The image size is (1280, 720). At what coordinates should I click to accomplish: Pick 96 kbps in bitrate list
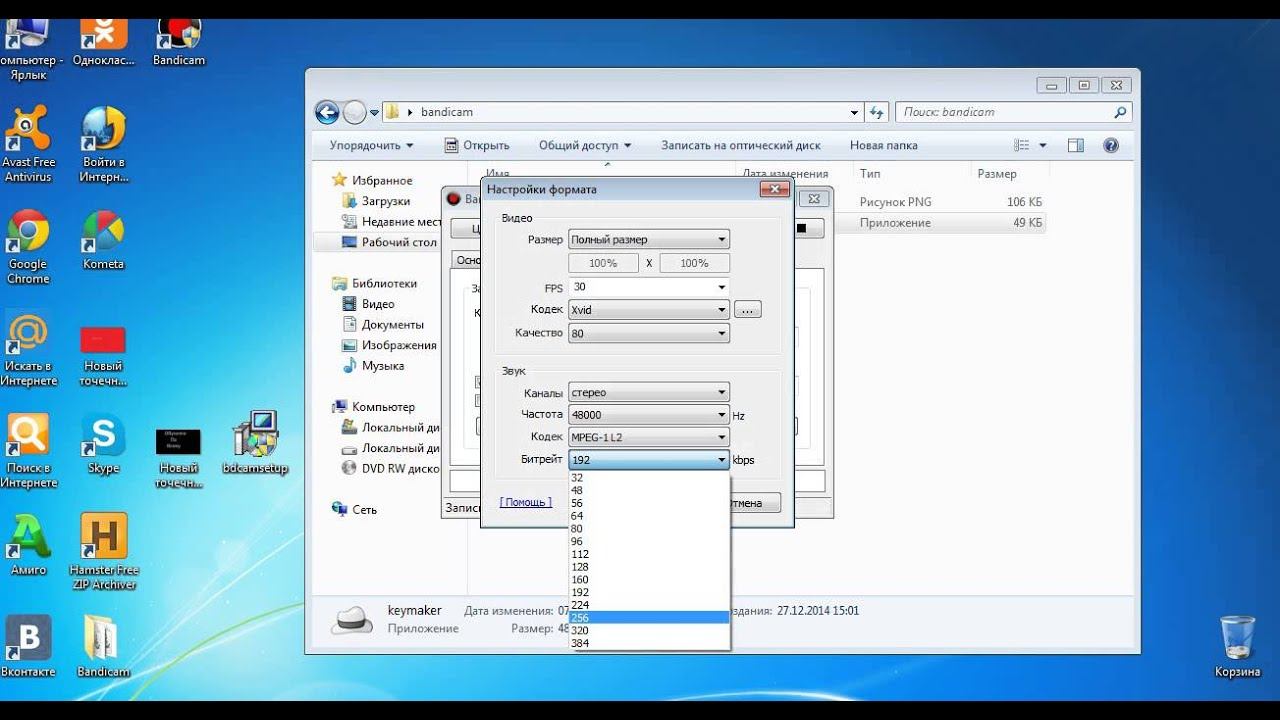[x=649, y=541]
